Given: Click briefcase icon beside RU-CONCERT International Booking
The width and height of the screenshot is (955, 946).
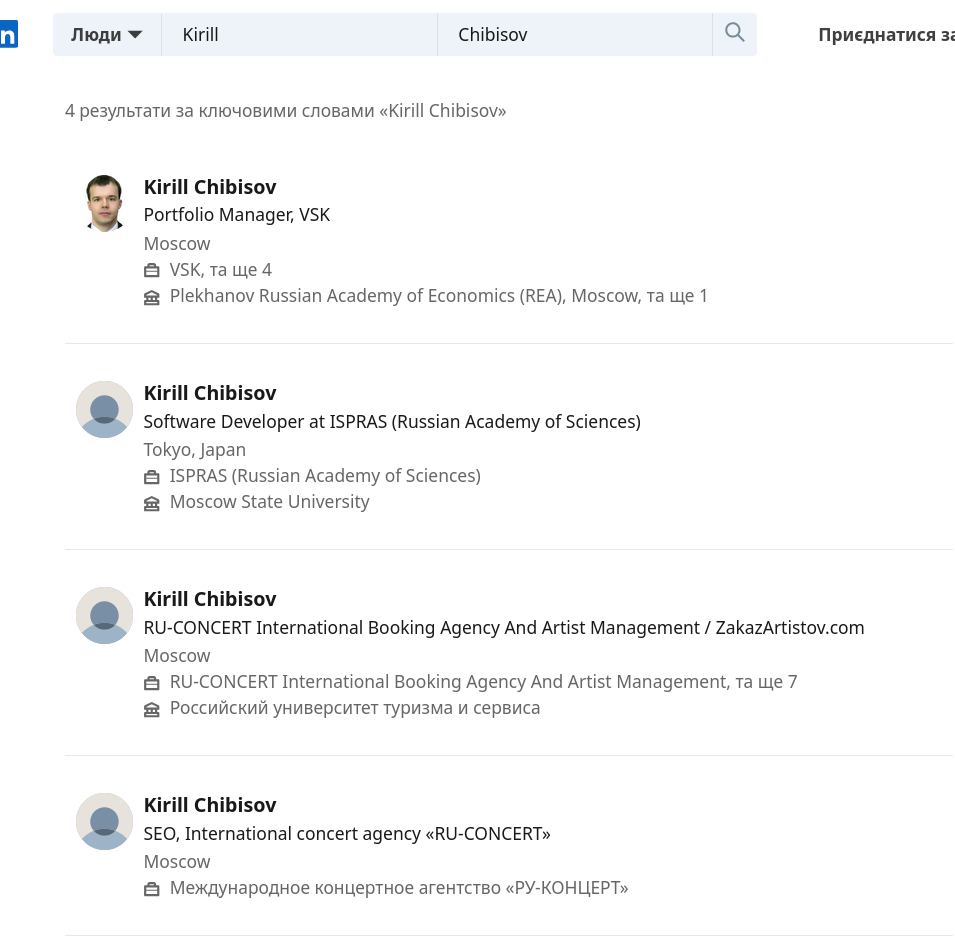Looking at the screenshot, I should pos(152,683).
